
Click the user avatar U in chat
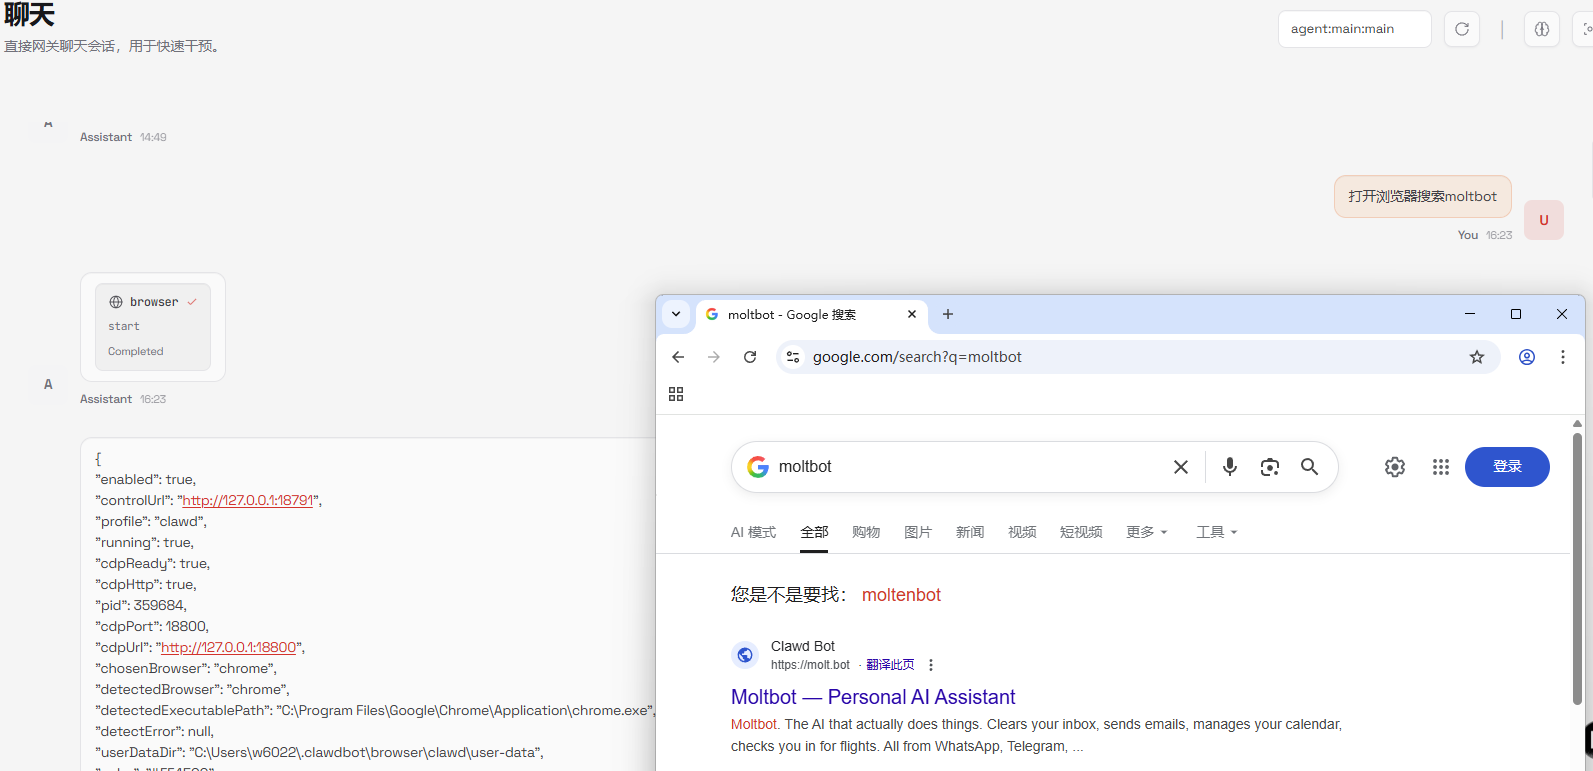coord(1544,220)
